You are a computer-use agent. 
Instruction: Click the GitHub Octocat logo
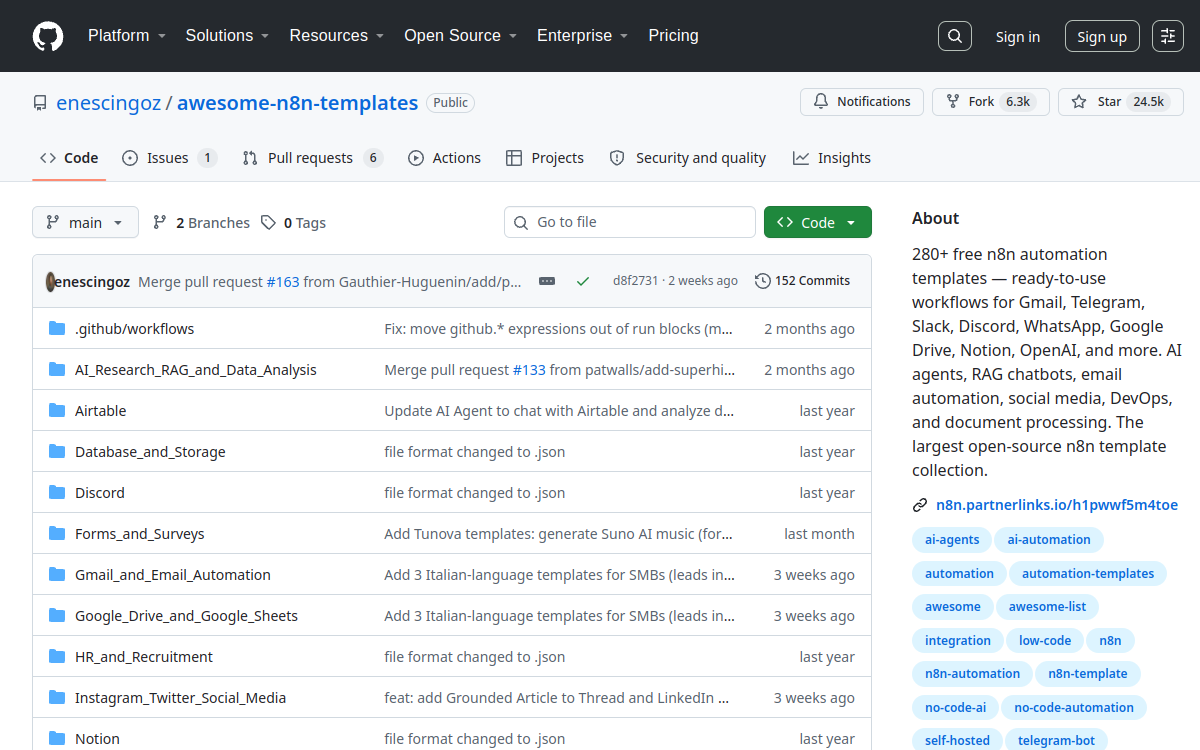point(48,36)
